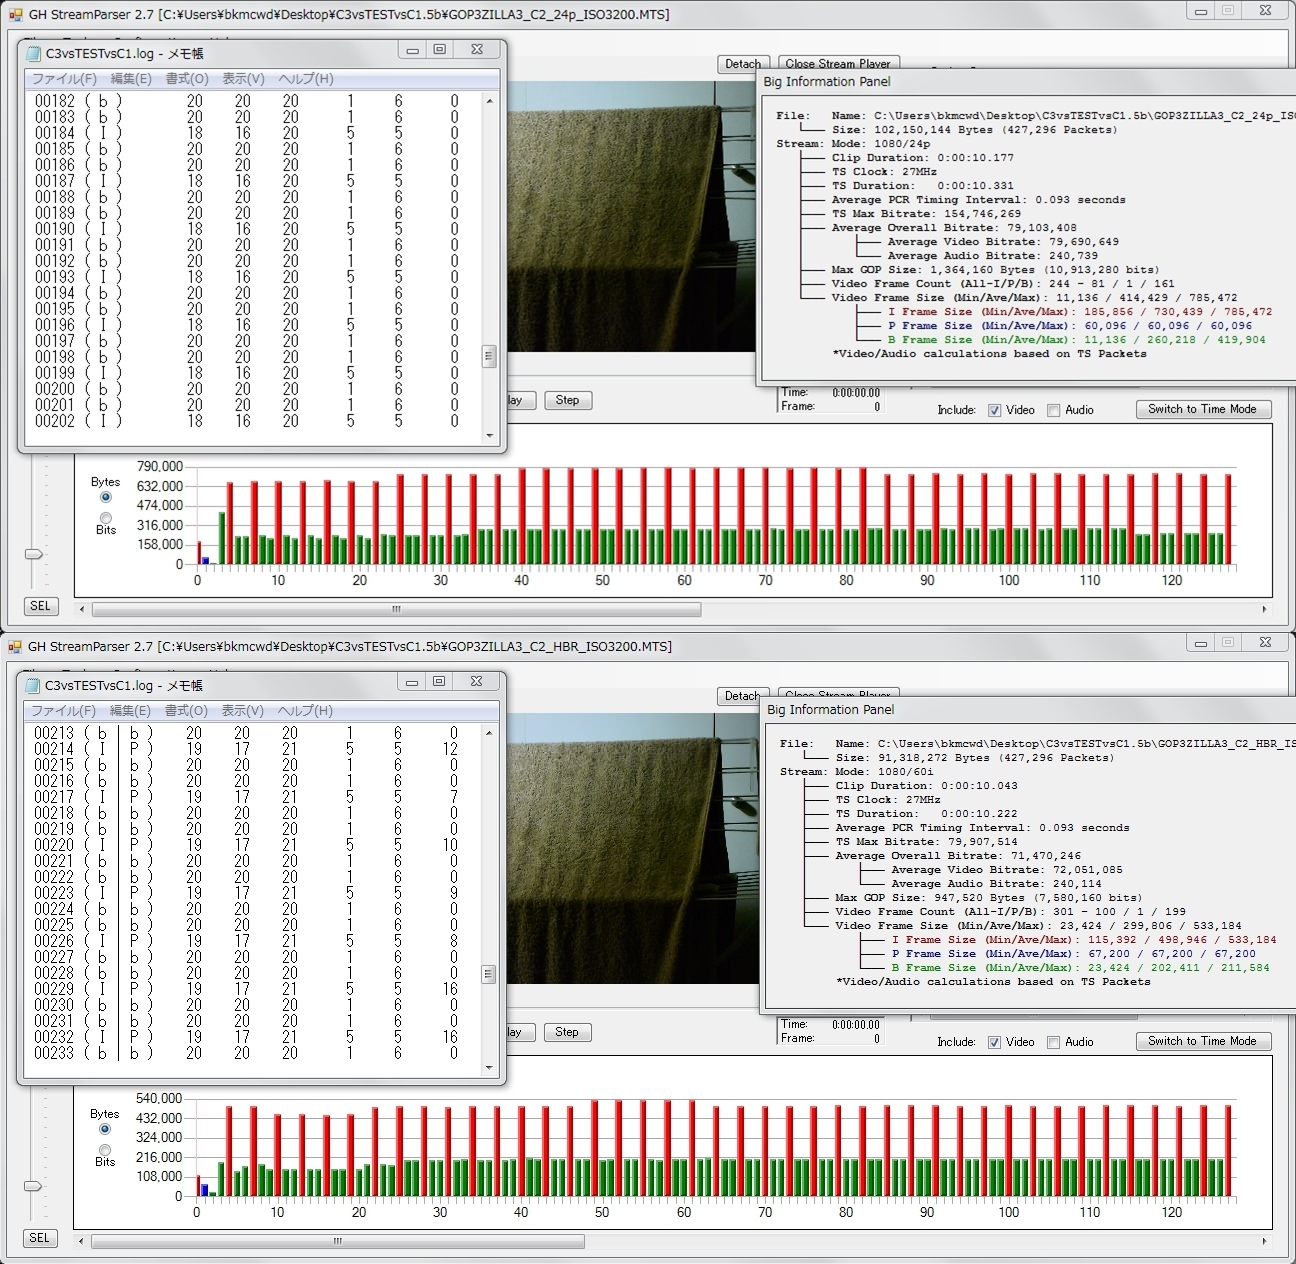Click the left scroll arrow under the HBR chart
This screenshot has height=1264, width=1296.
pyautogui.click(x=82, y=1241)
